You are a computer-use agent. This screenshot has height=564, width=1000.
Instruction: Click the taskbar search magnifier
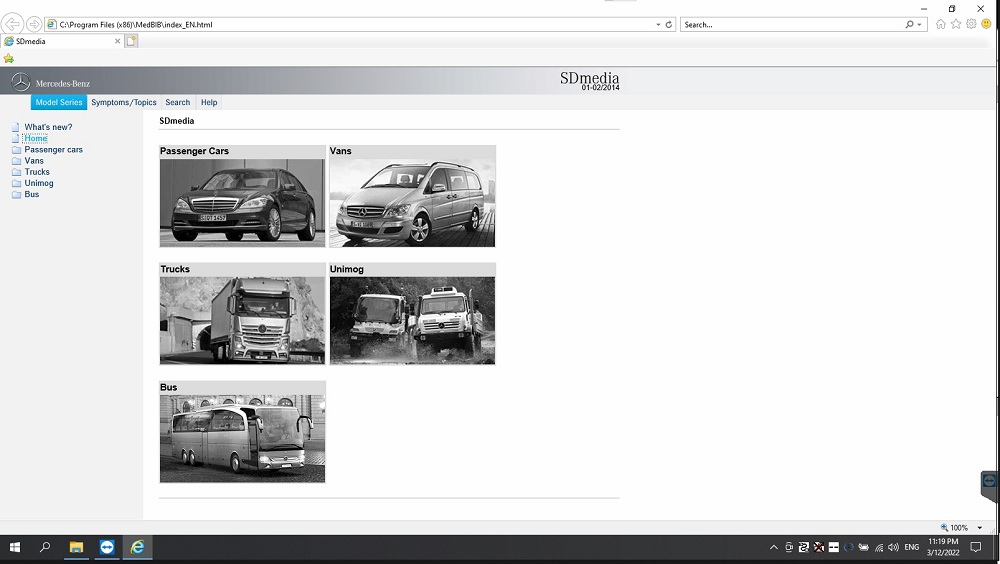point(45,547)
